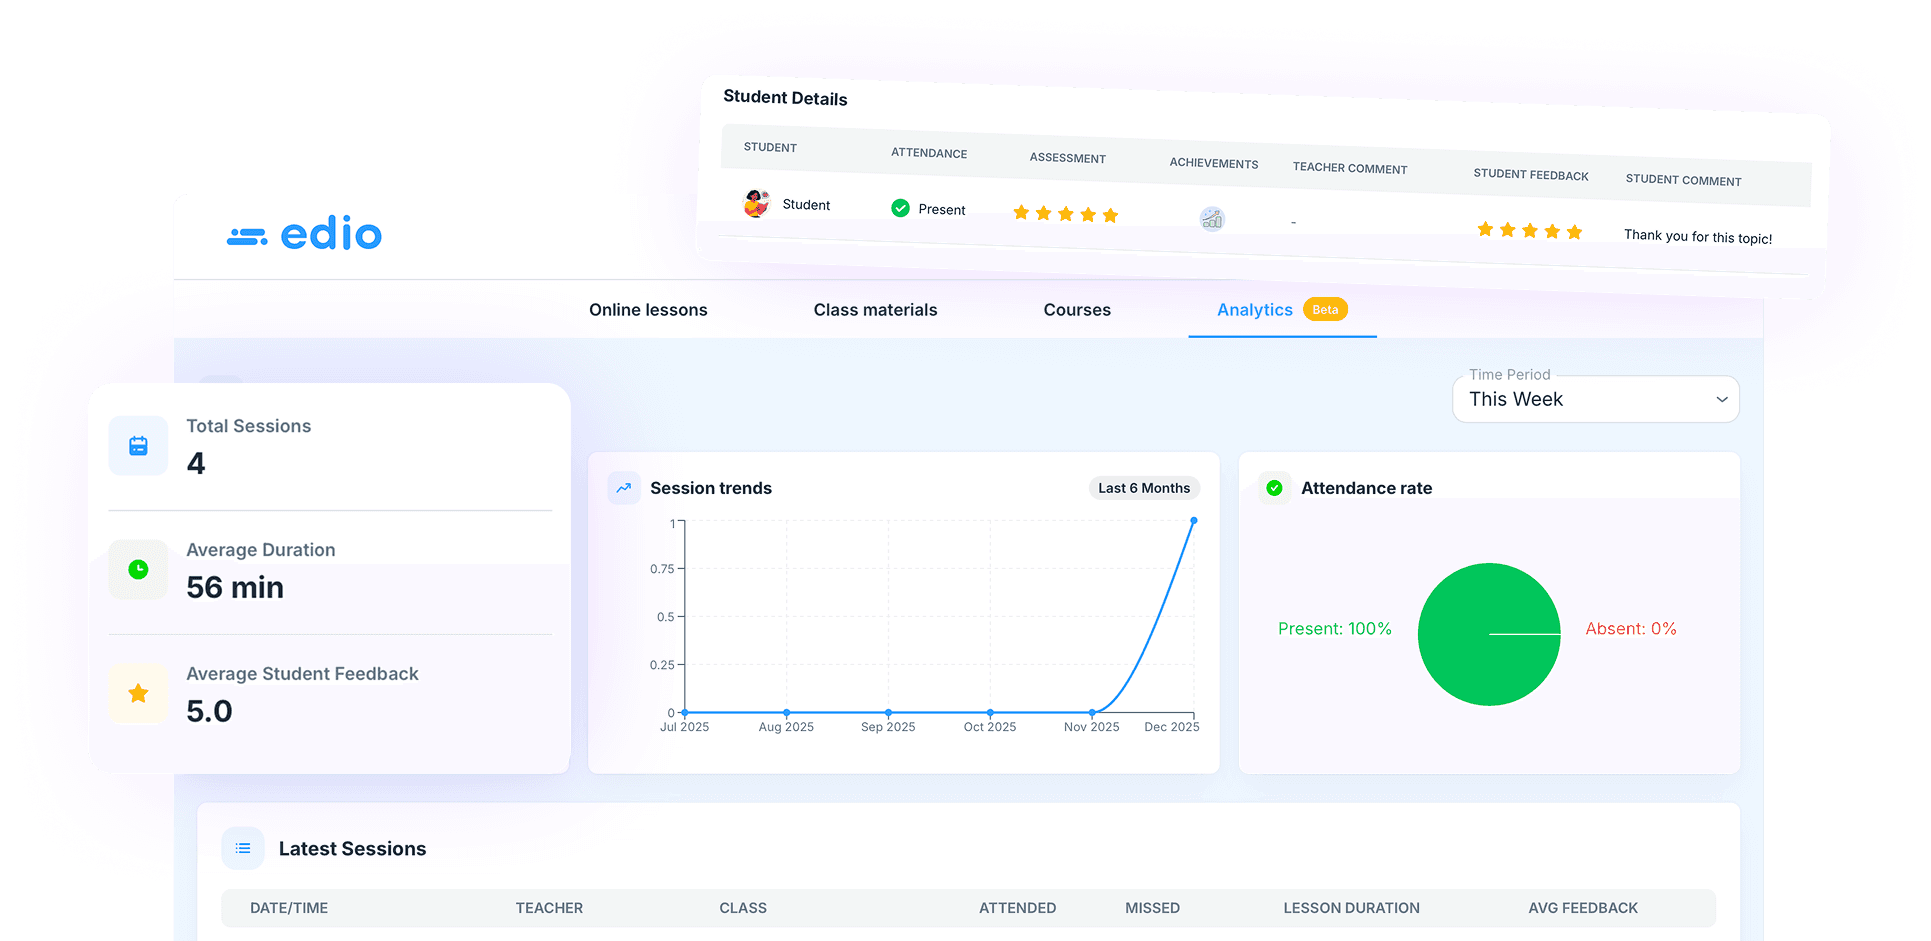Click the STUDENT column header
1931x941 pixels.
(770, 147)
